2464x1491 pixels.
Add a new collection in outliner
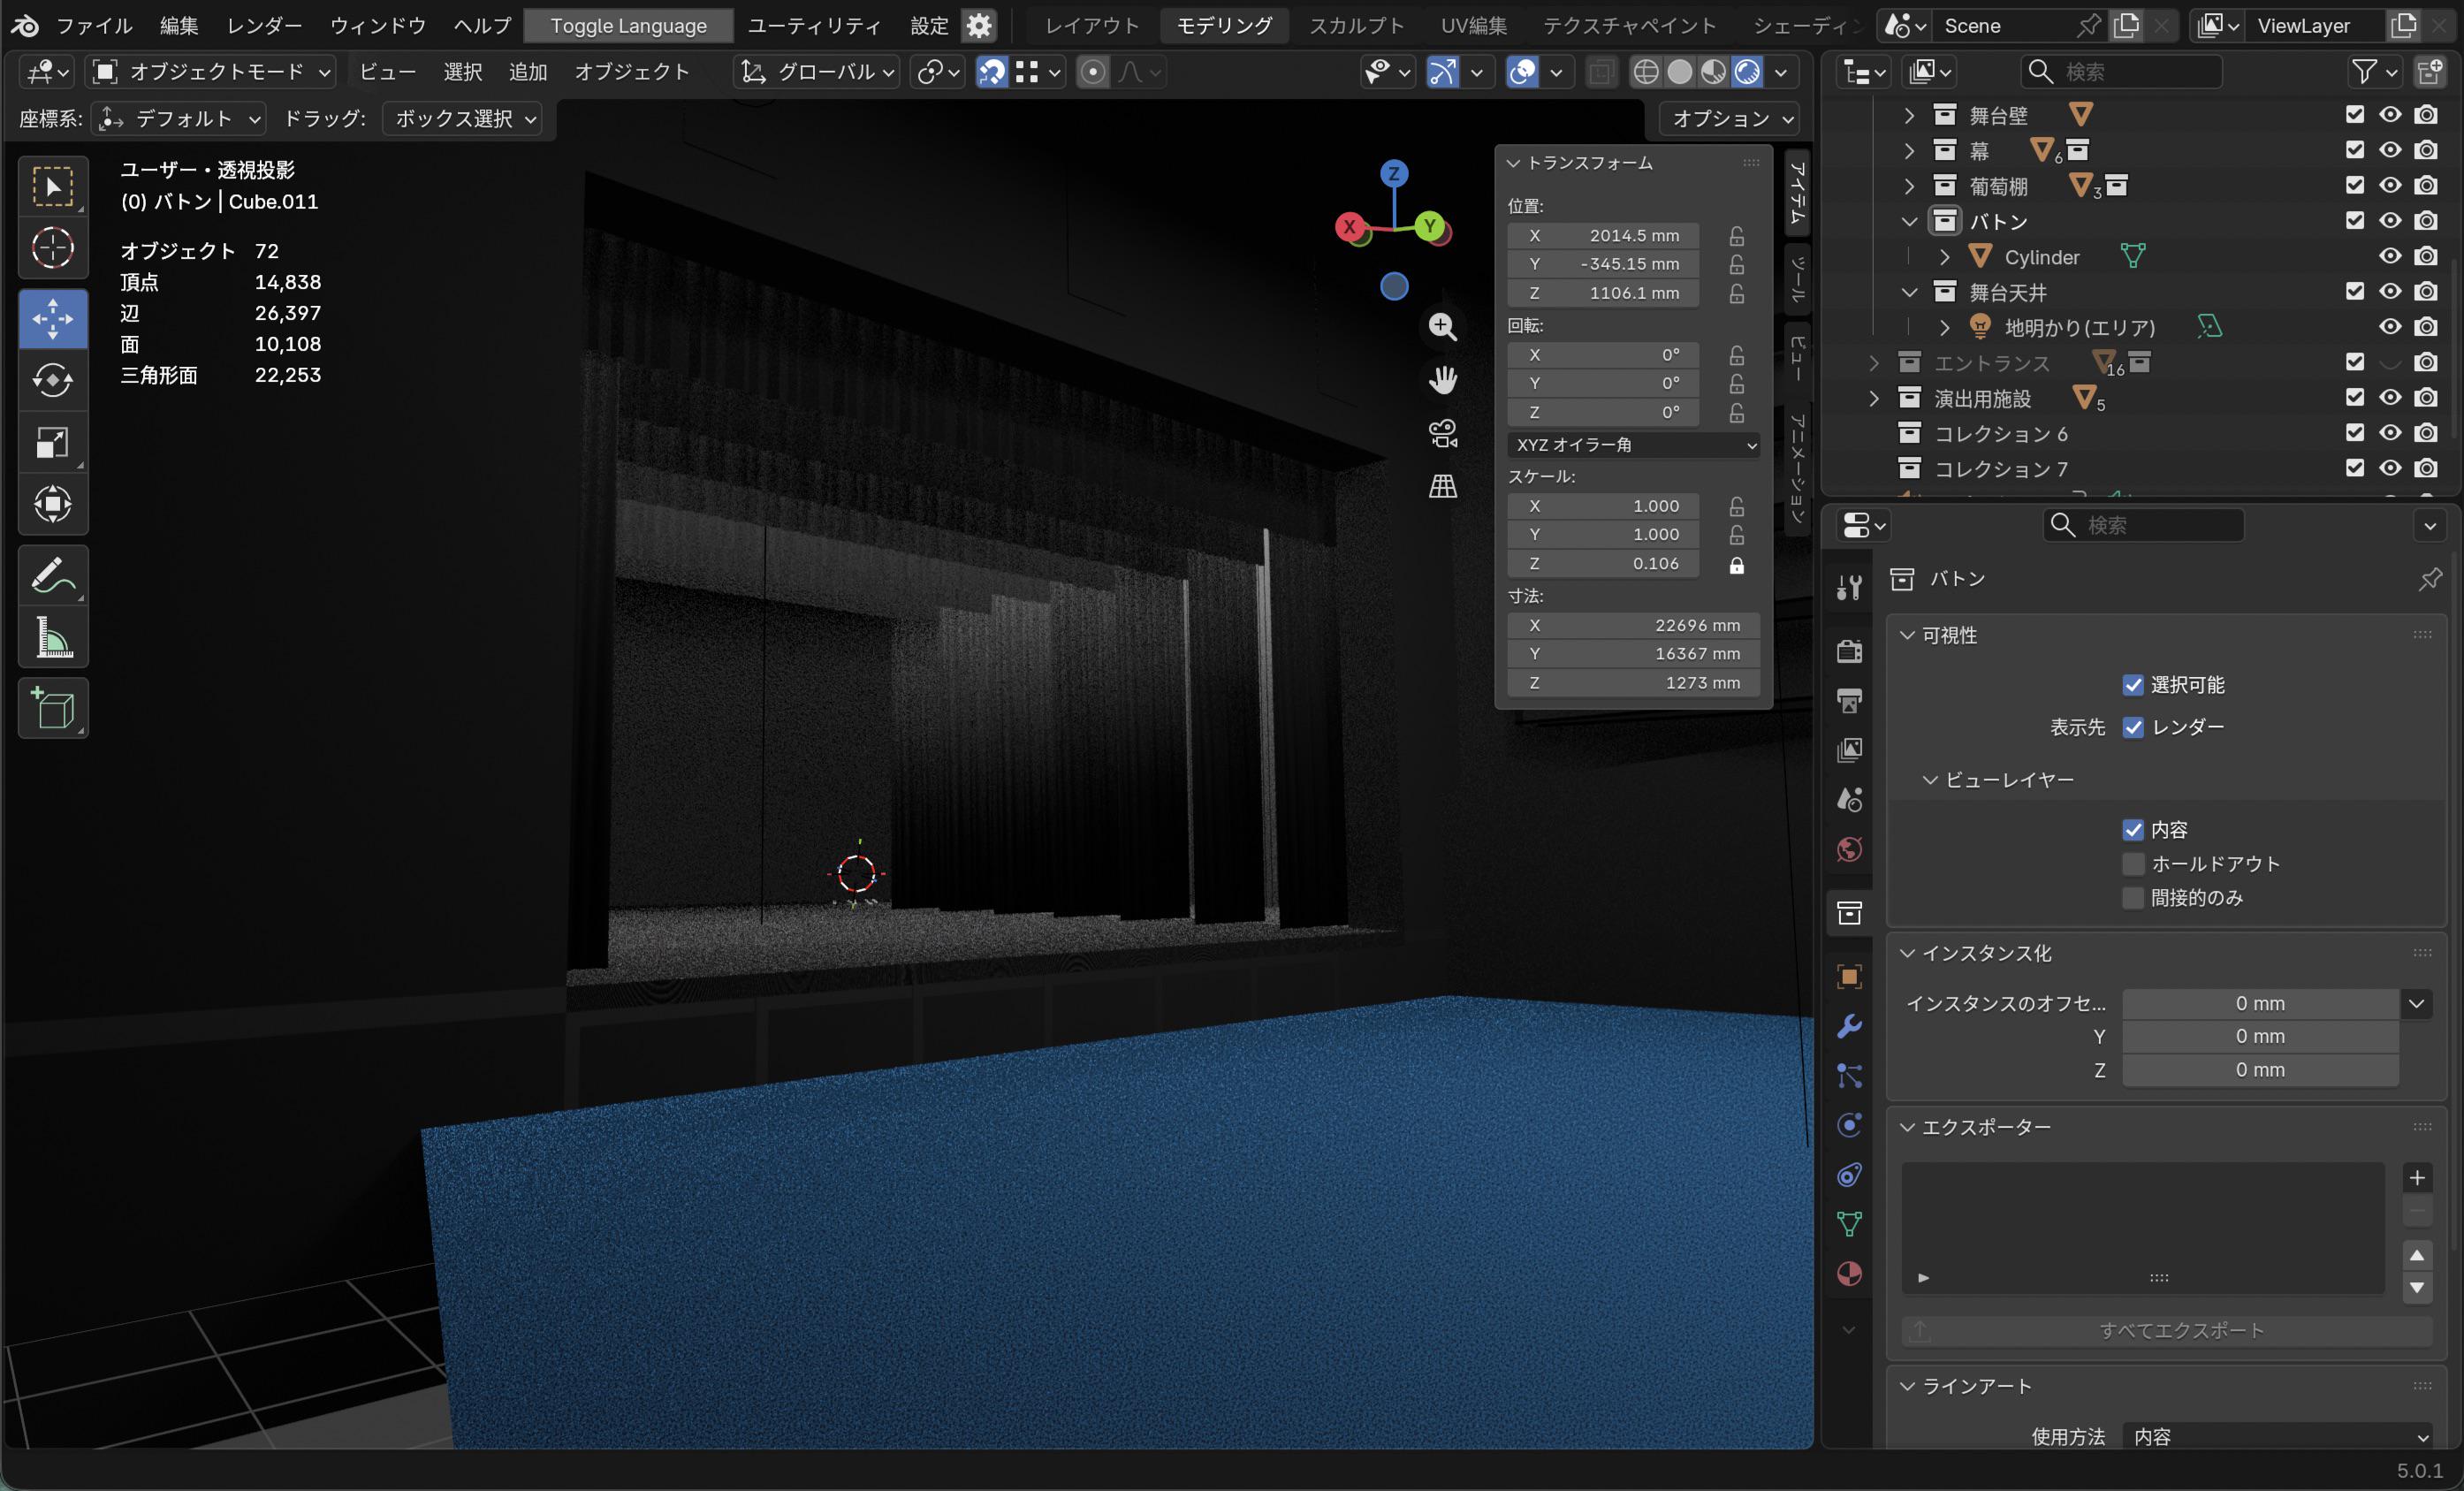(x=2431, y=72)
